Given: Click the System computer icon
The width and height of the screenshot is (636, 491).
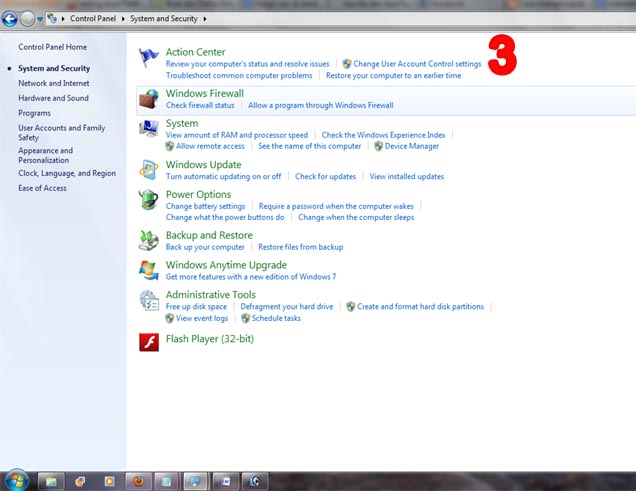Looking at the screenshot, I should pos(148,129).
